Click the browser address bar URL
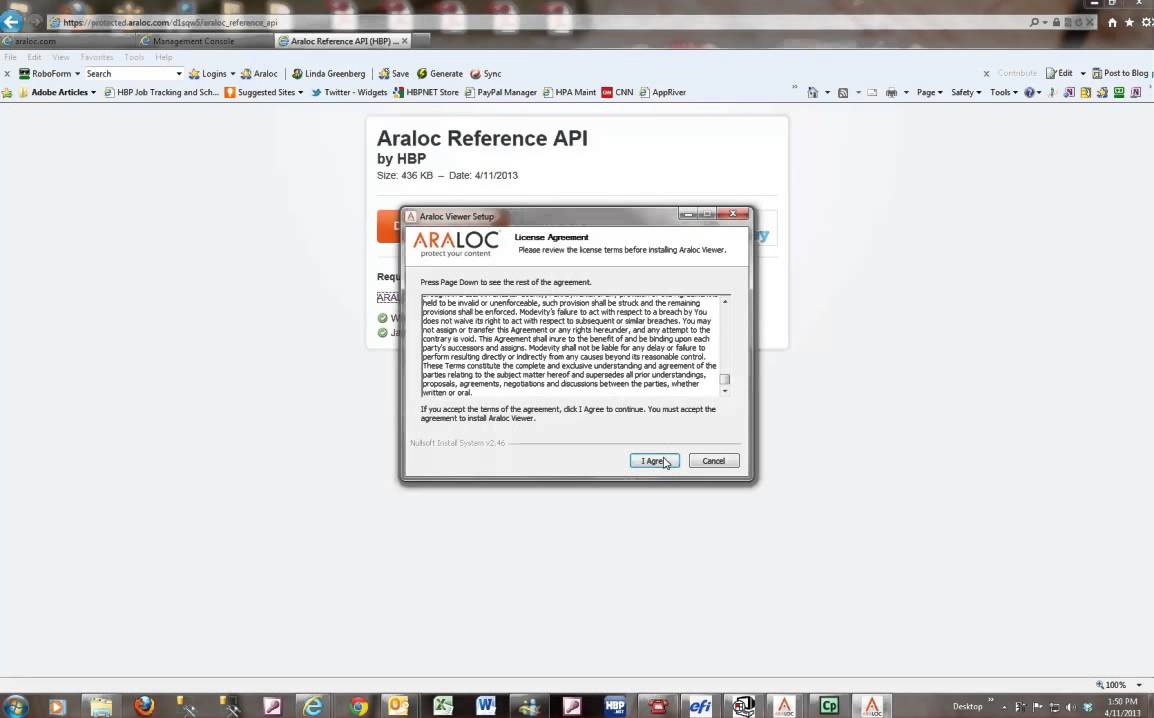 [x=170, y=23]
